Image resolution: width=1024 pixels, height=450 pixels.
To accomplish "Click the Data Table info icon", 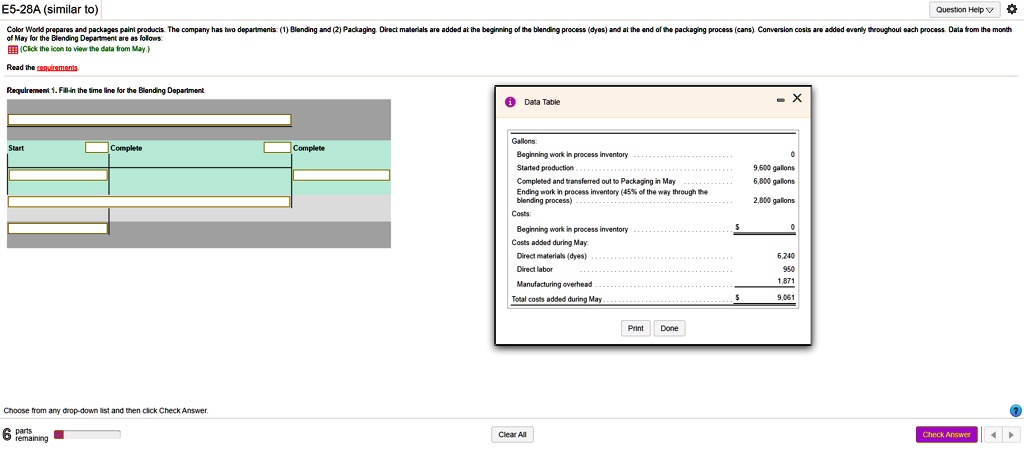I will pos(510,102).
